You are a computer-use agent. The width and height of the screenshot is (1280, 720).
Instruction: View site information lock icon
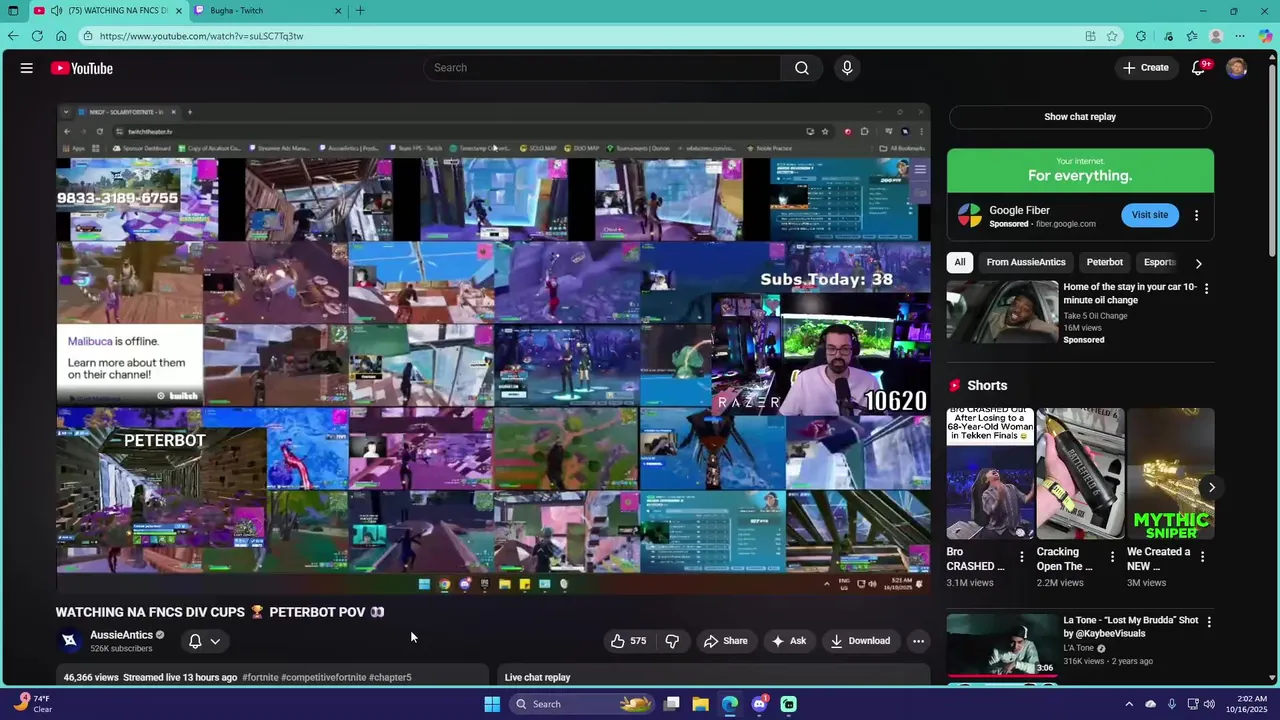pyautogui.click(x=88, y=36)
